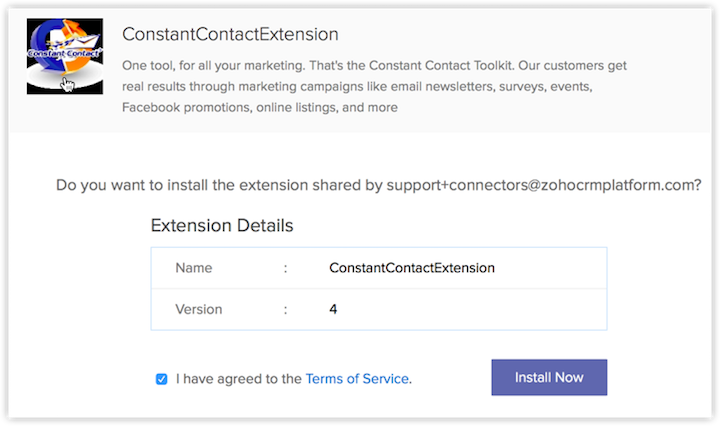Select the Extension Details heading

(222, 226)
